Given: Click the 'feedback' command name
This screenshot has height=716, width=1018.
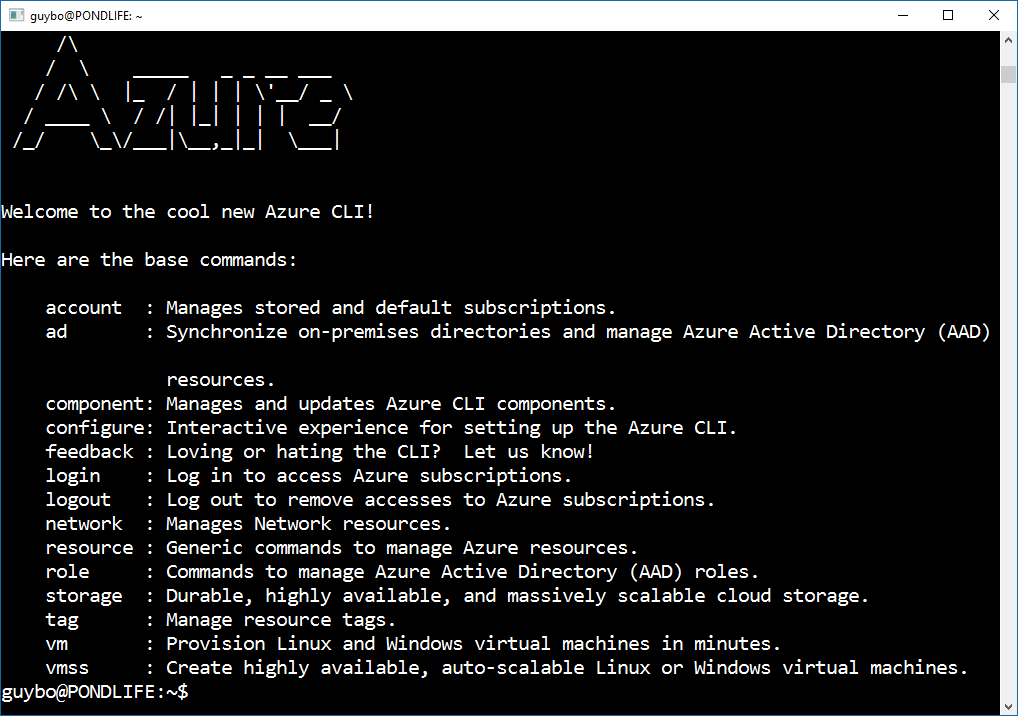Looking at the screenshot, I should coord(90,452).
